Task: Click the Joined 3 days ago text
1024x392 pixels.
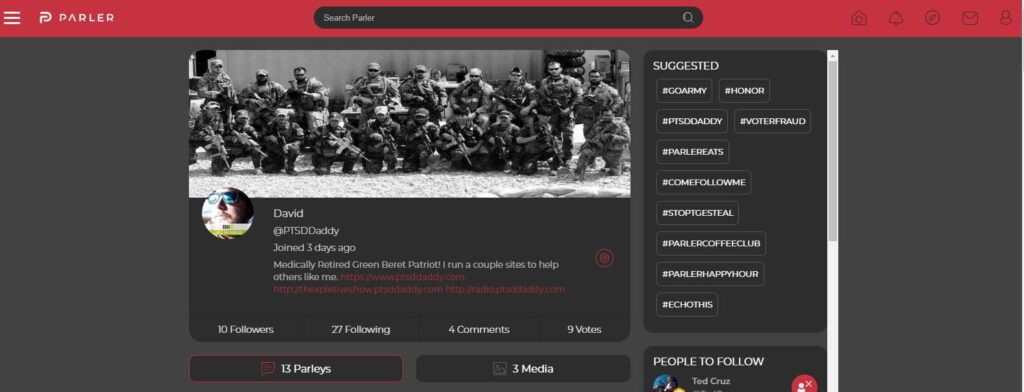Action: [x=314, y=248]
